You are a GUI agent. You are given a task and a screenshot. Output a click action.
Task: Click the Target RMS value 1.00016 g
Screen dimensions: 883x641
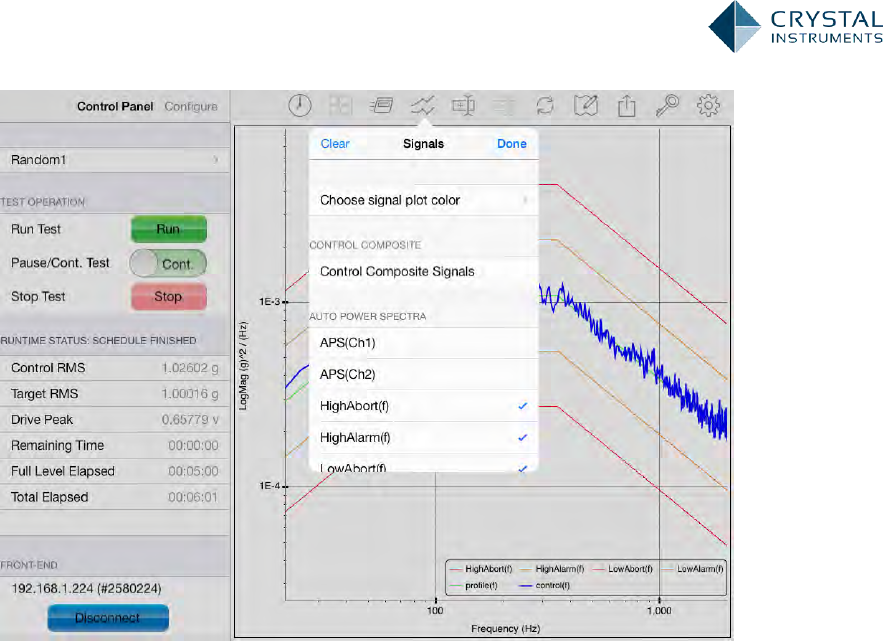[x=190, y=394]
